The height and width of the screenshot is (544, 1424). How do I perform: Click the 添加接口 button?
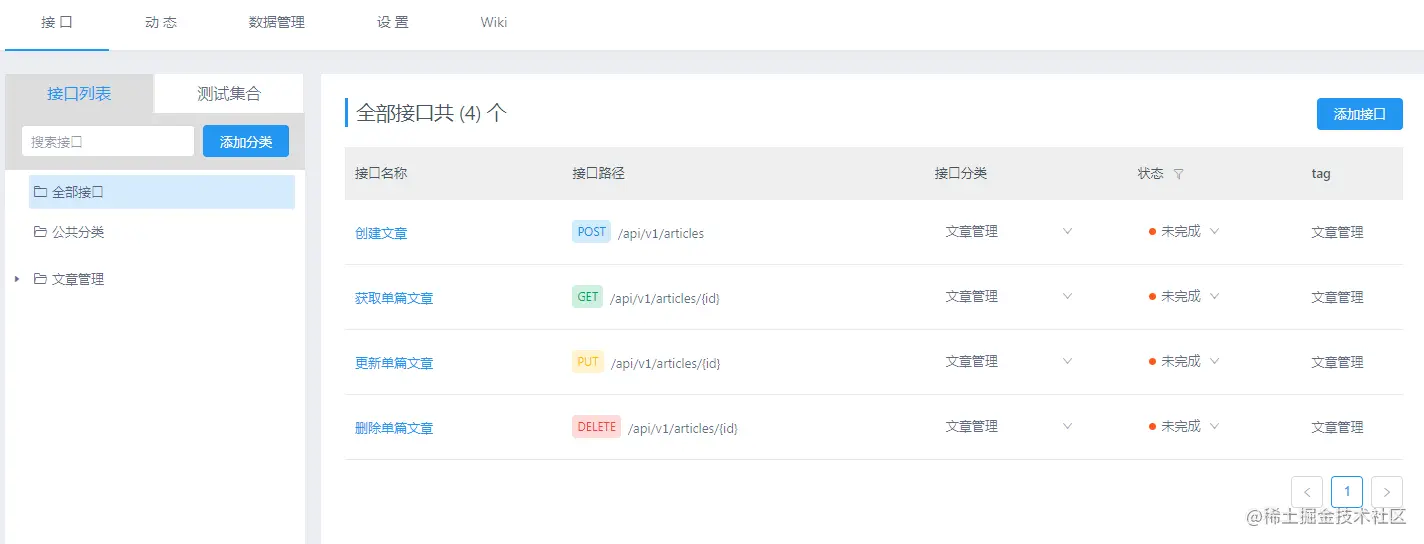[1359, 114]
